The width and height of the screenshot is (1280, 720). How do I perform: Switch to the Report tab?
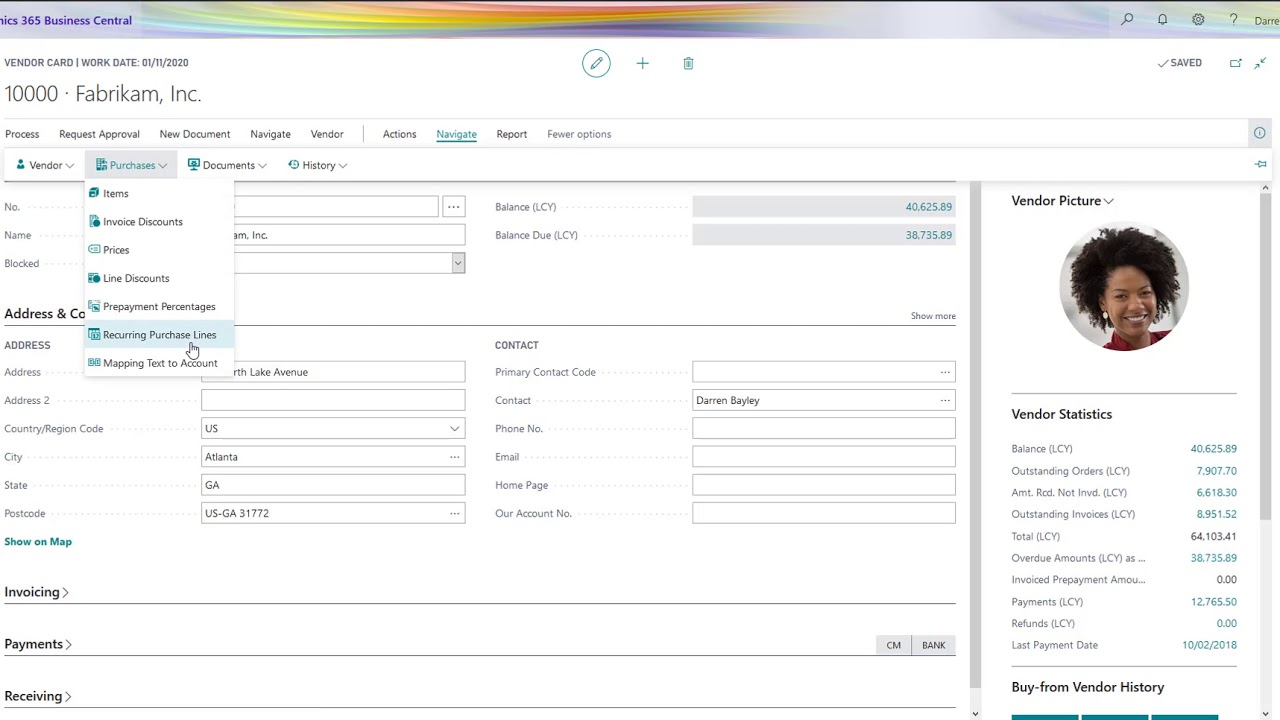pos(511,134)
